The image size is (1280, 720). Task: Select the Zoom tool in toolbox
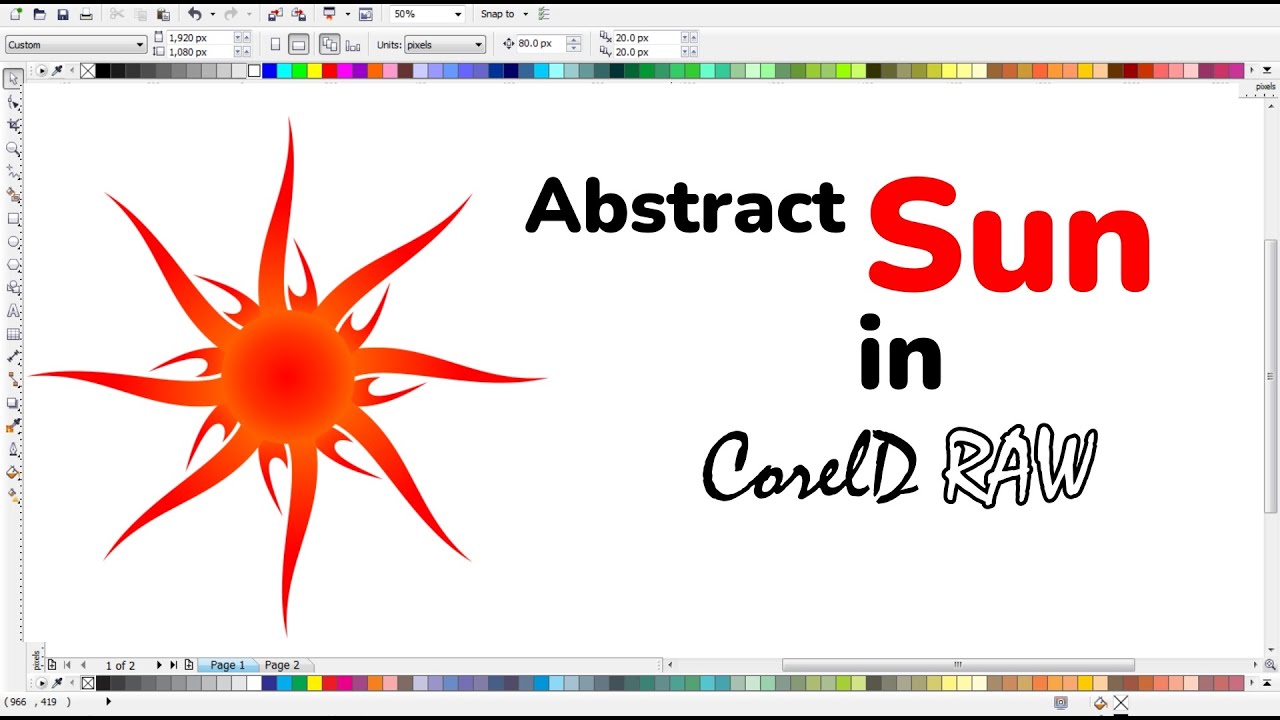click(13, 148)
